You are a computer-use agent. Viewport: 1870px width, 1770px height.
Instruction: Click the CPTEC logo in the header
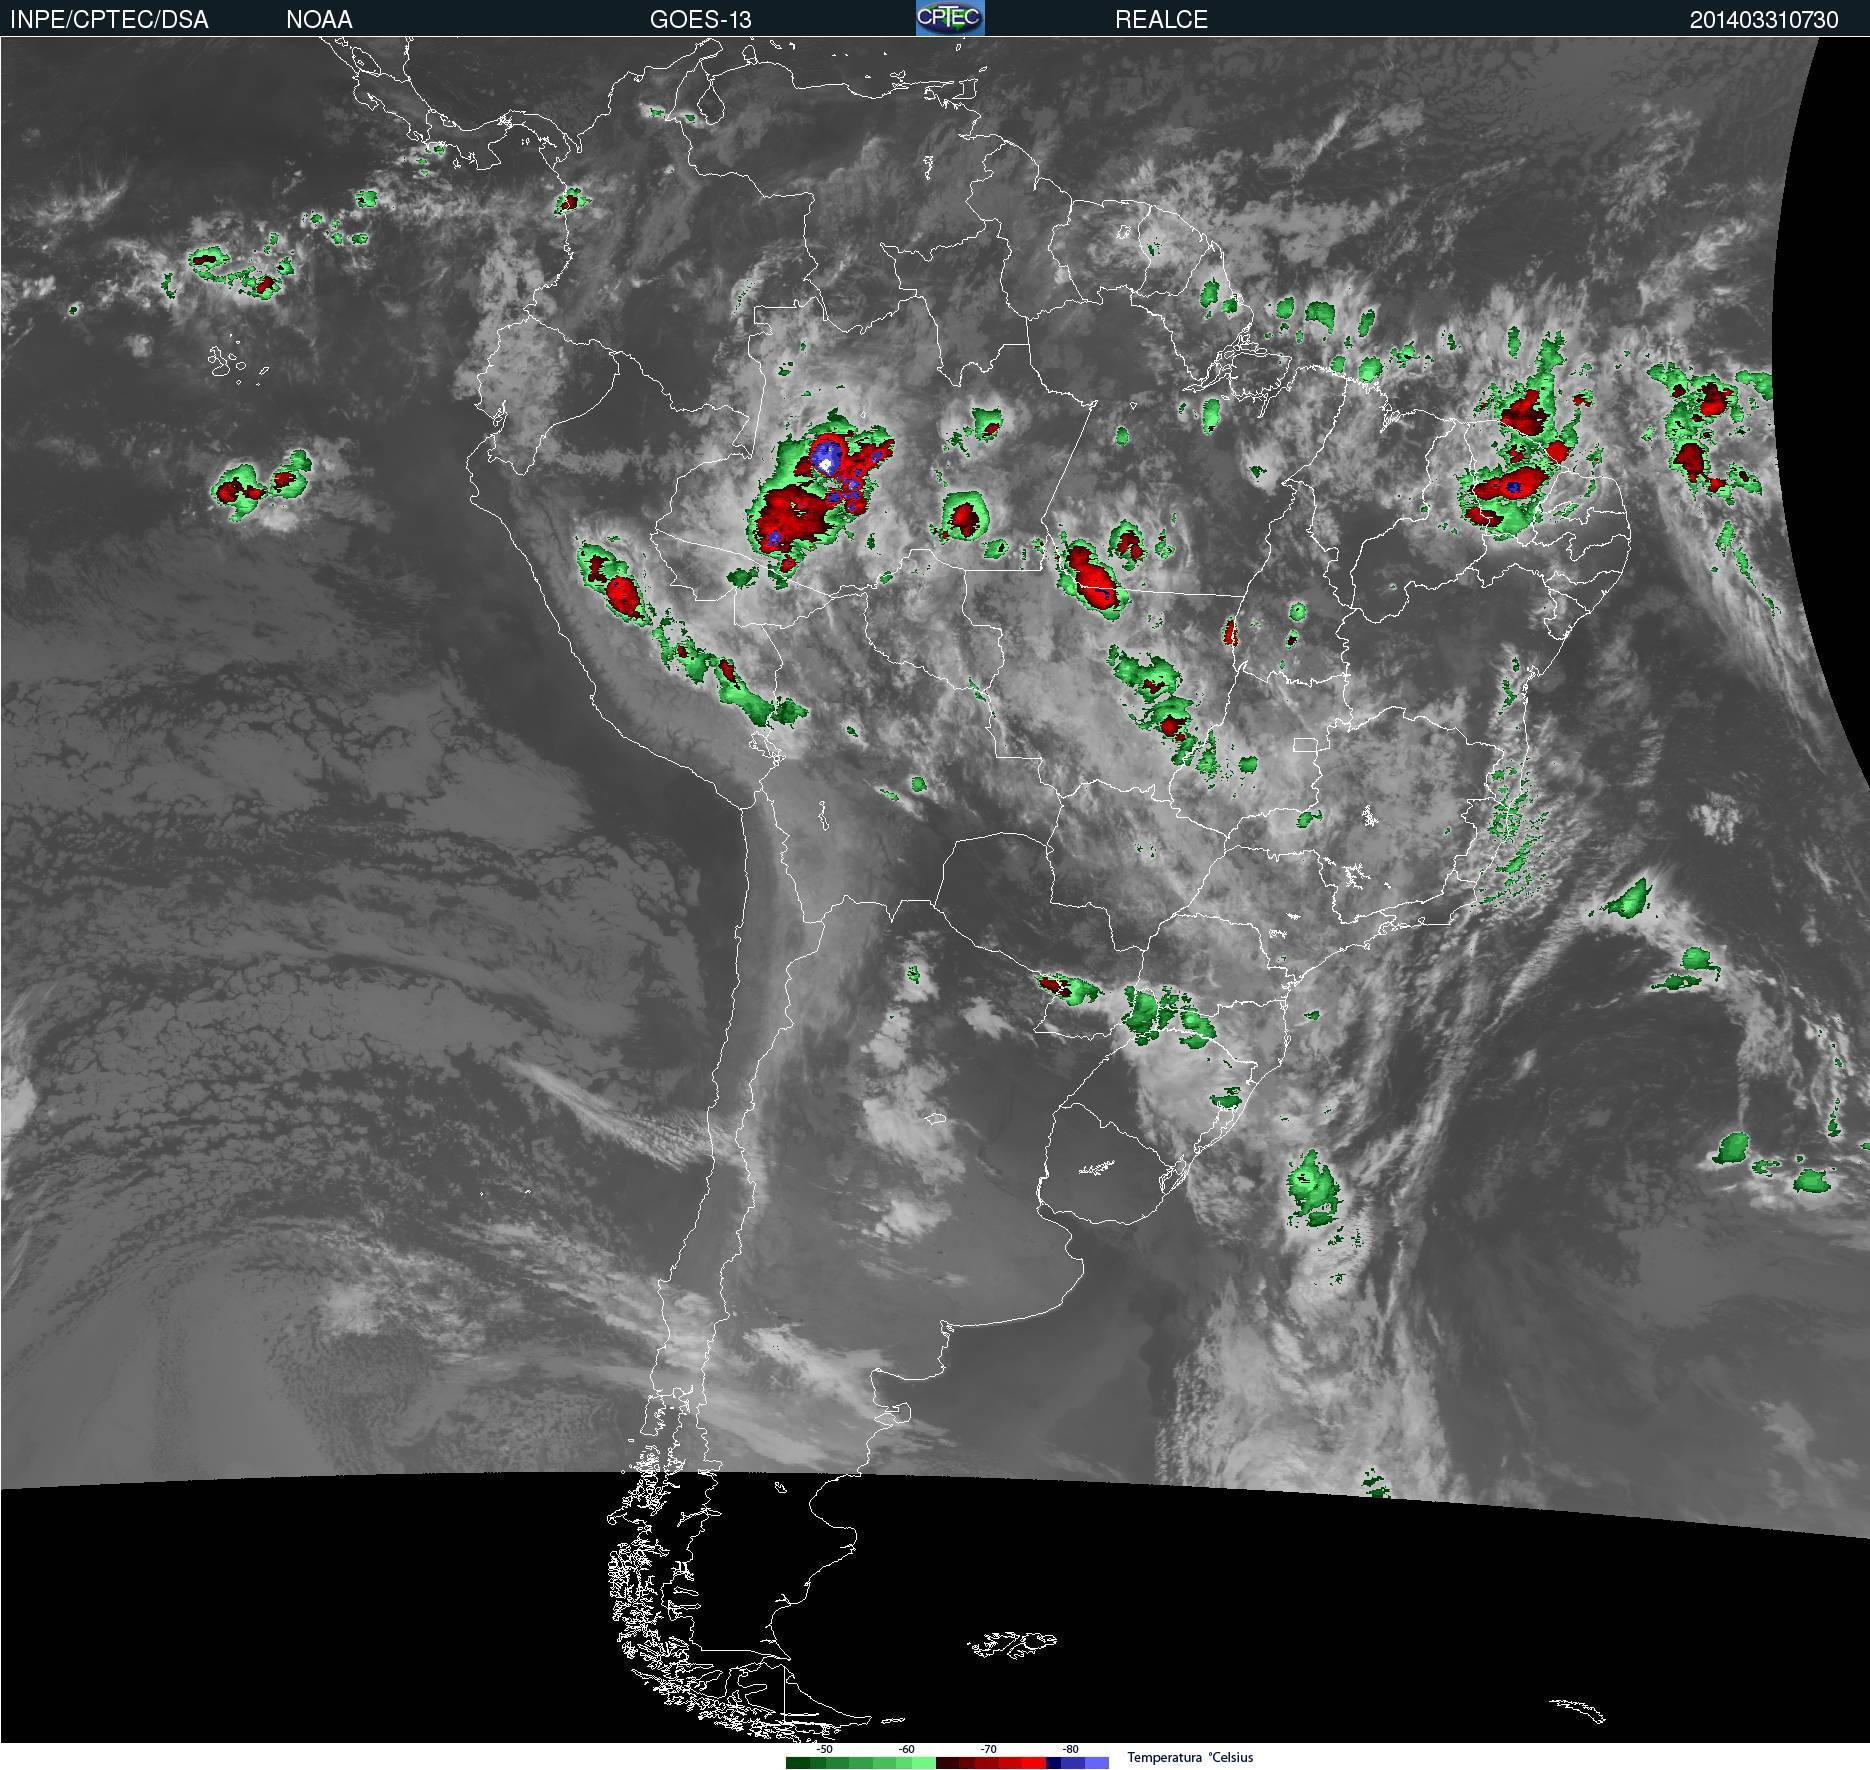coord(950,18)
